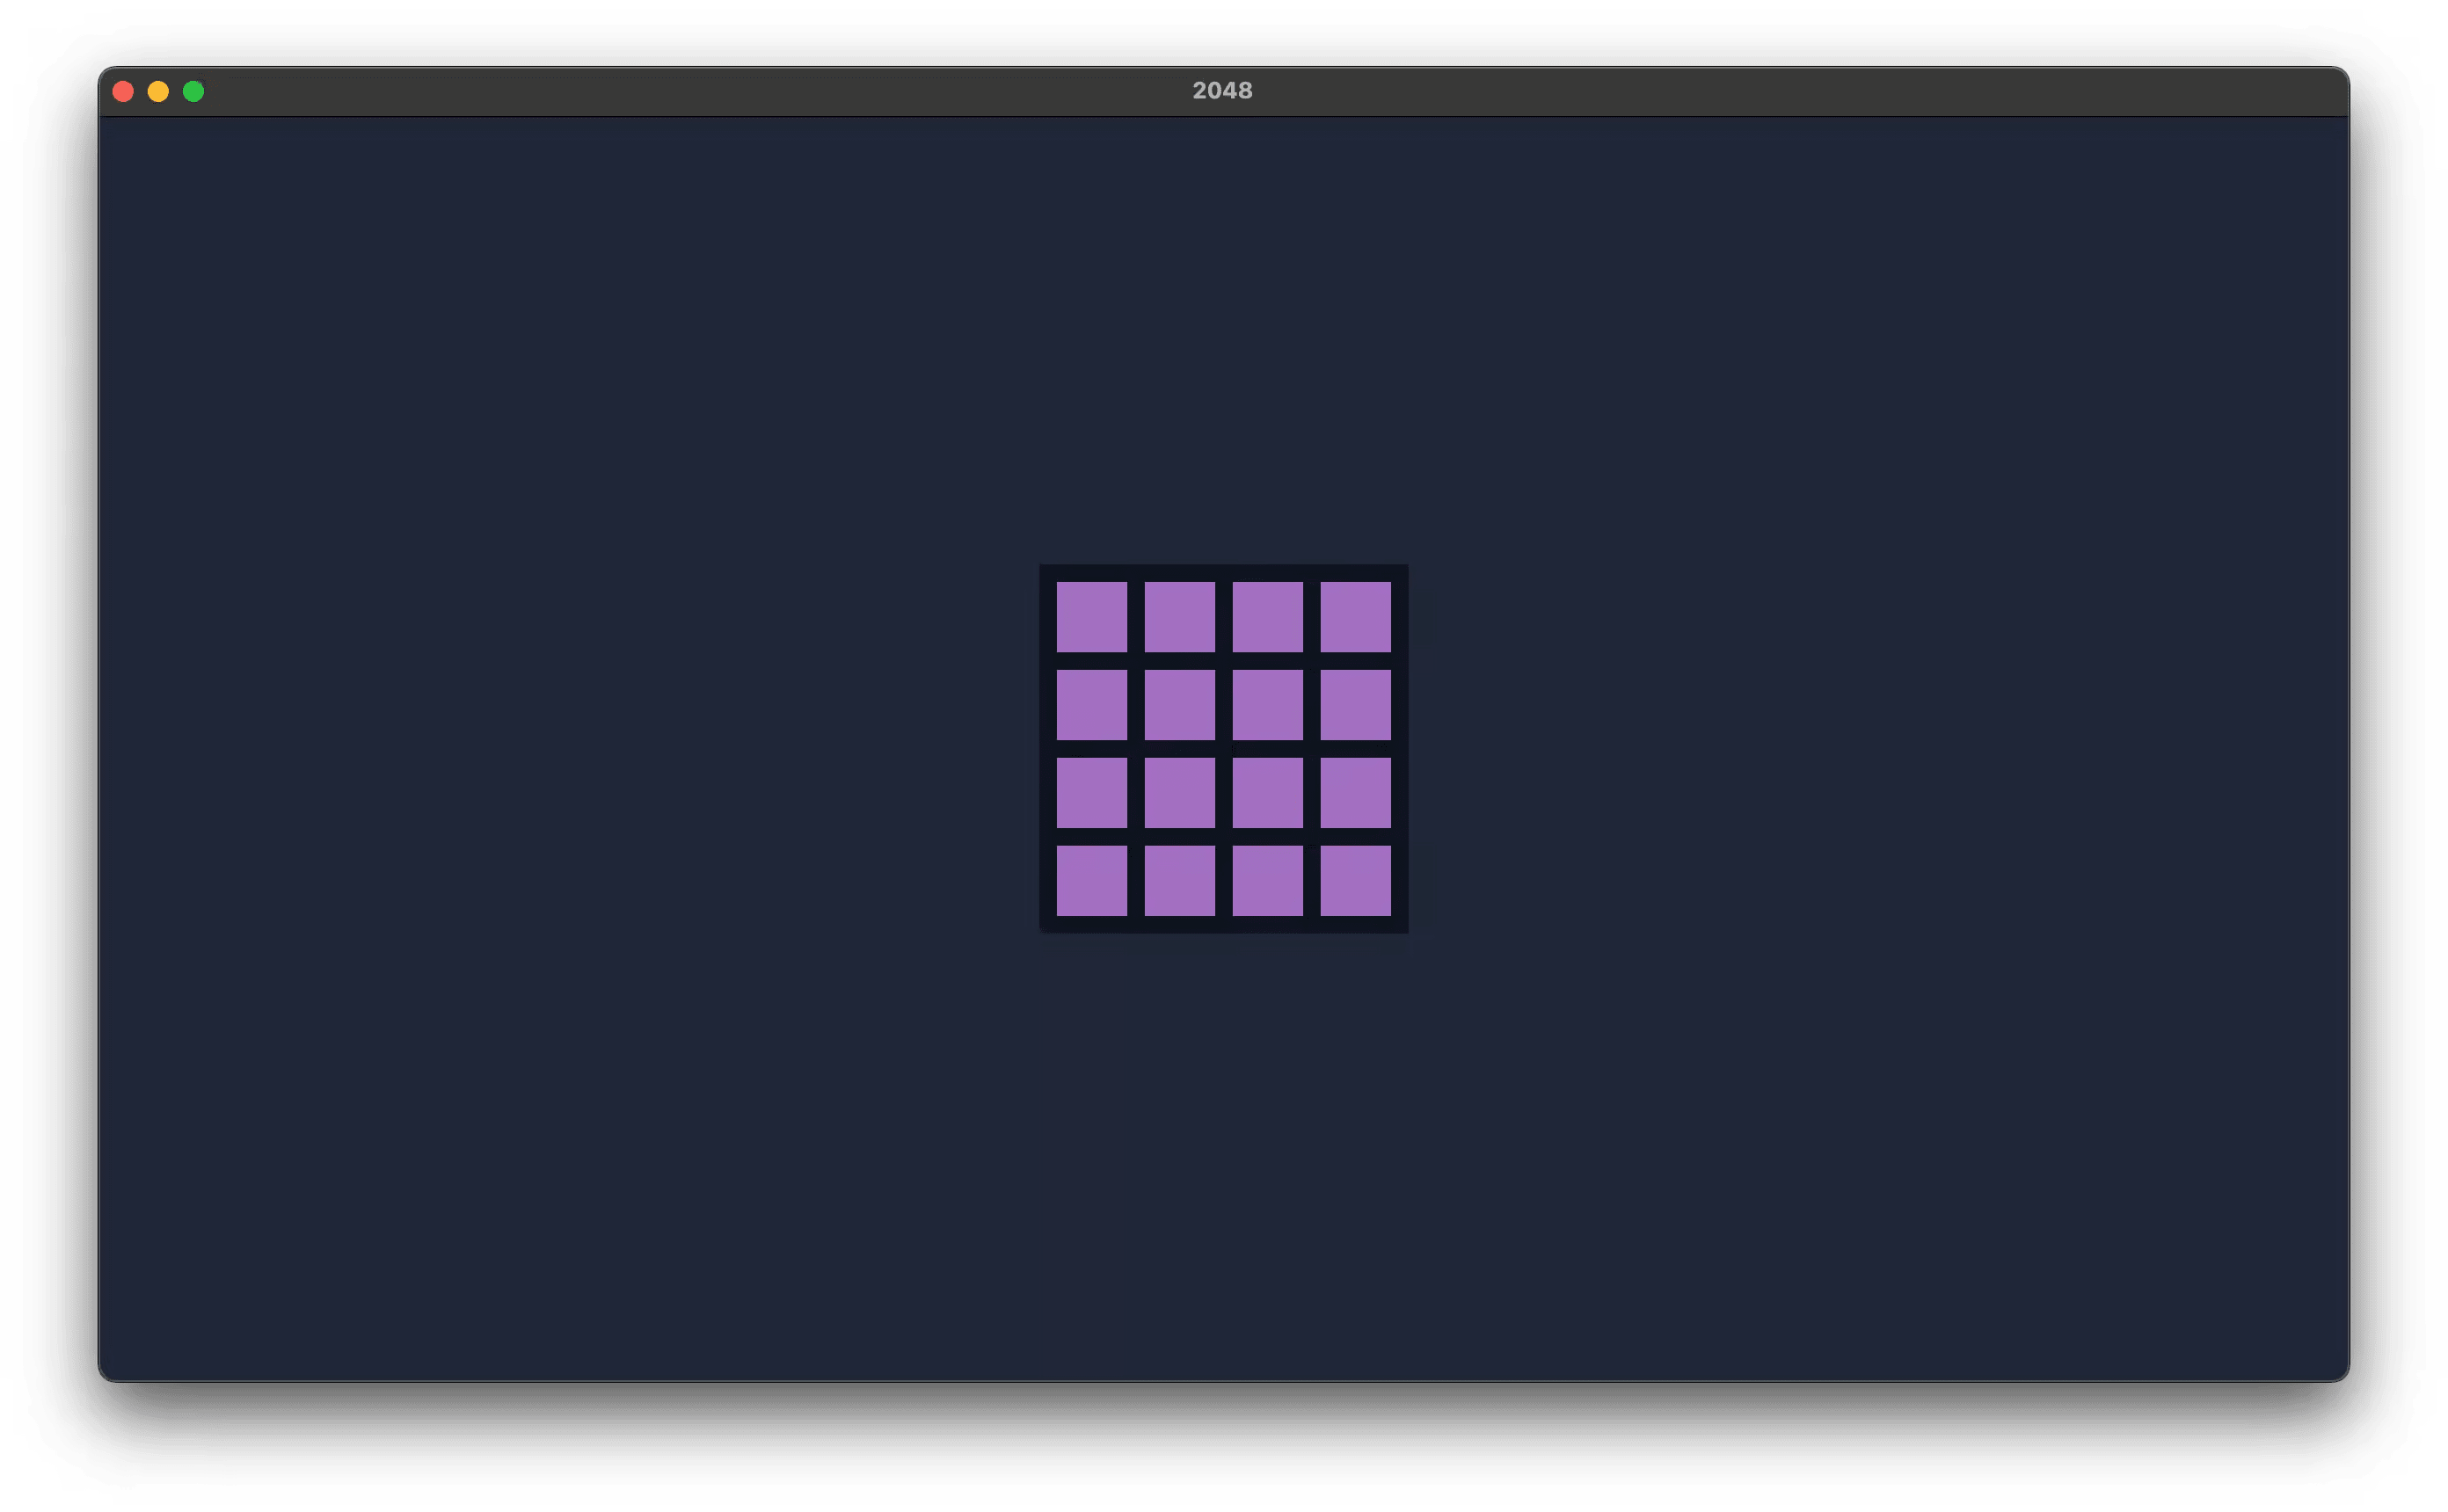Image resolution: width=2448 pixels, height=1512 pixels.
Task: Tap the bottom-row, first-column purple tile
Action: [x=1092, y=881]
